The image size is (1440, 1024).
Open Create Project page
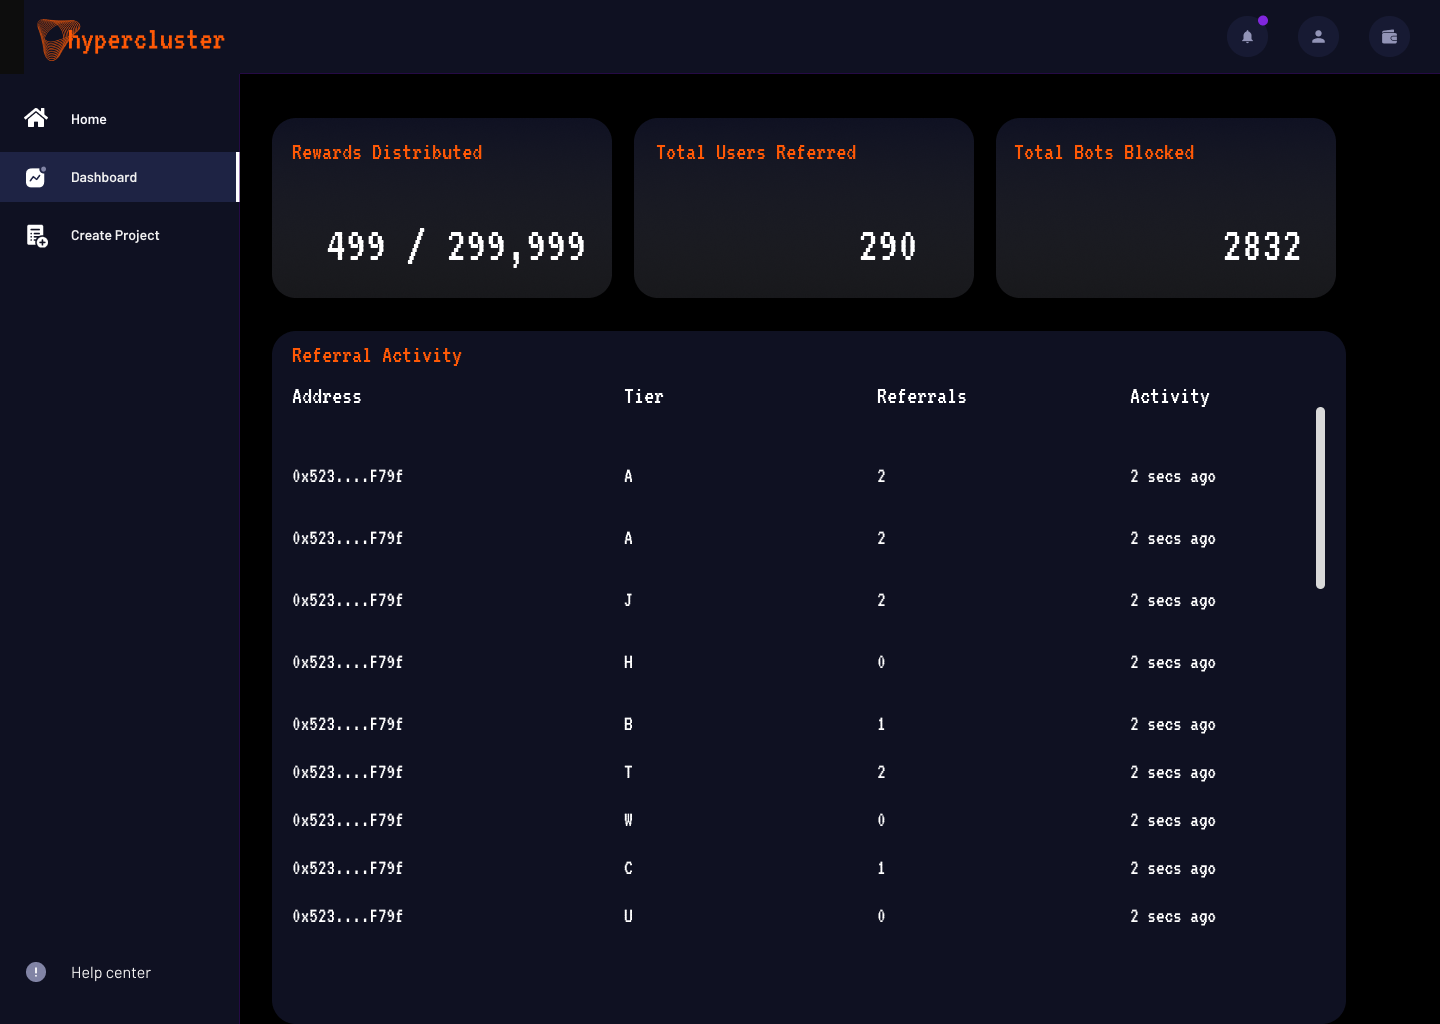coord(115,235)
